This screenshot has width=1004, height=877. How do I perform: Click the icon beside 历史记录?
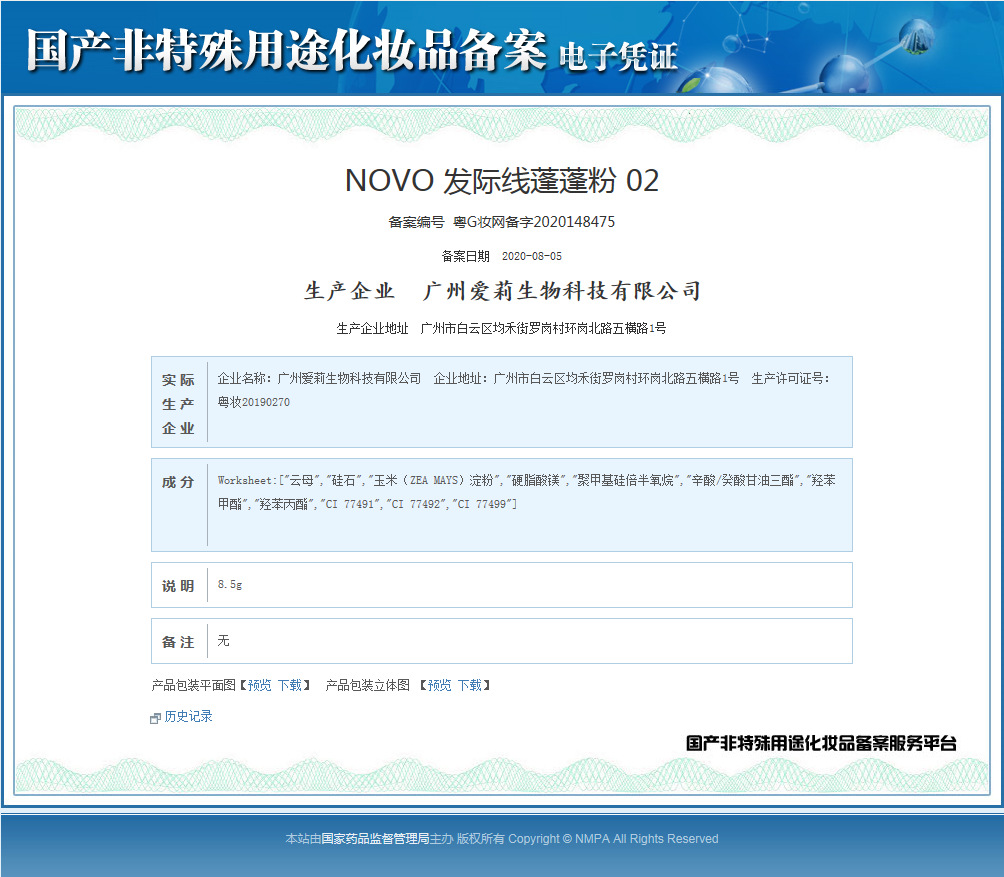pyautogui.click(x=155, y=718)
